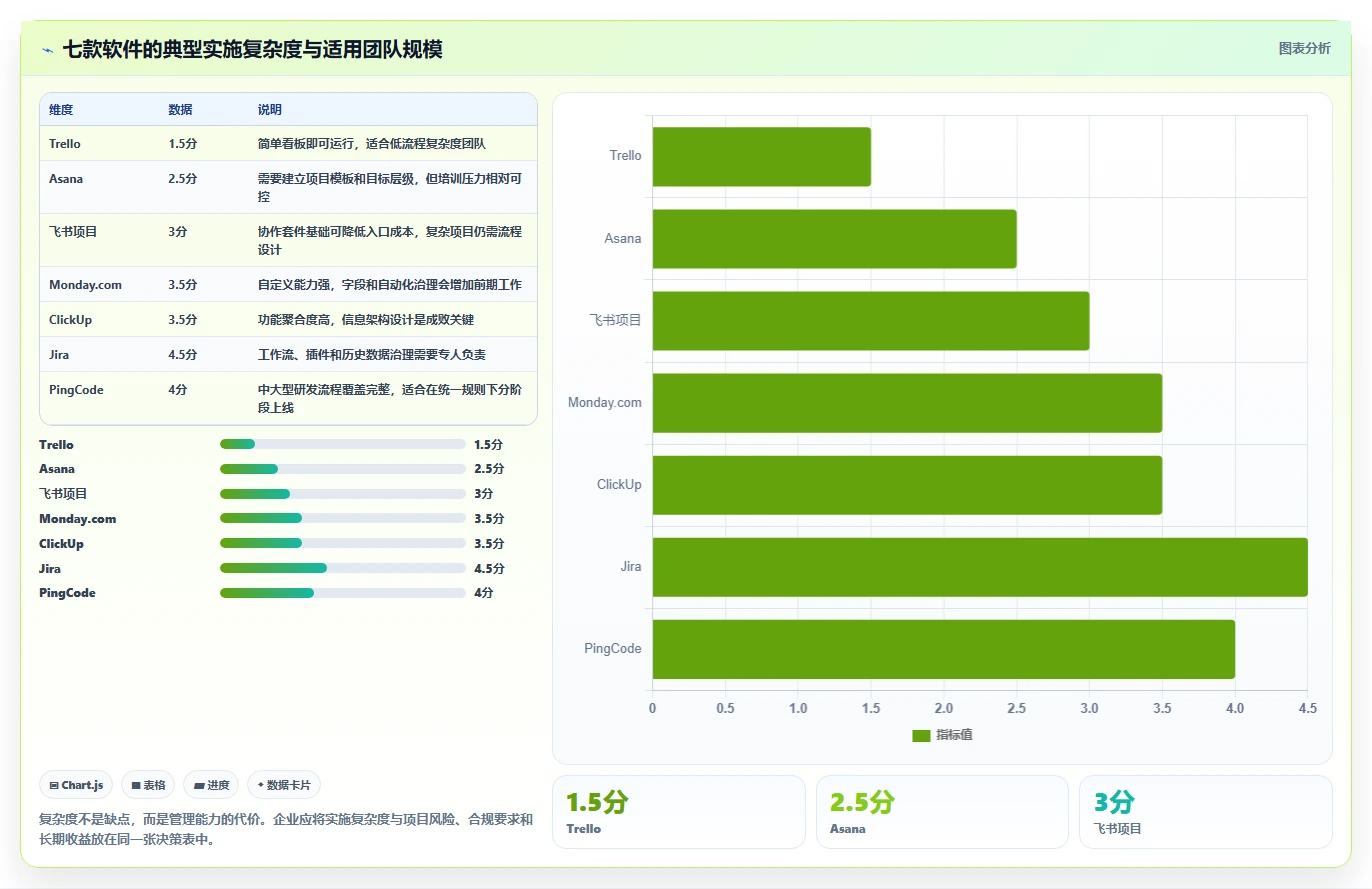Click the Asana progress bar

343,469
